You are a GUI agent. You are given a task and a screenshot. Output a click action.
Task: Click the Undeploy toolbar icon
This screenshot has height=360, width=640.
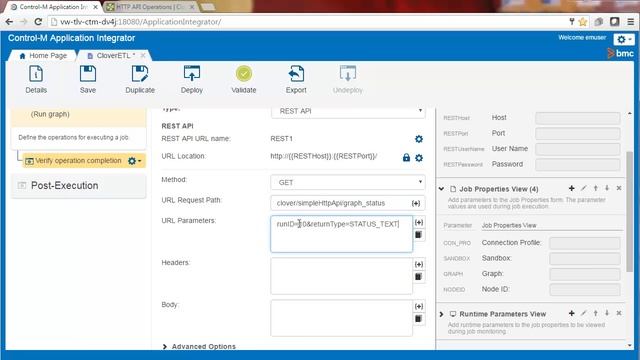tap(348, 80)
